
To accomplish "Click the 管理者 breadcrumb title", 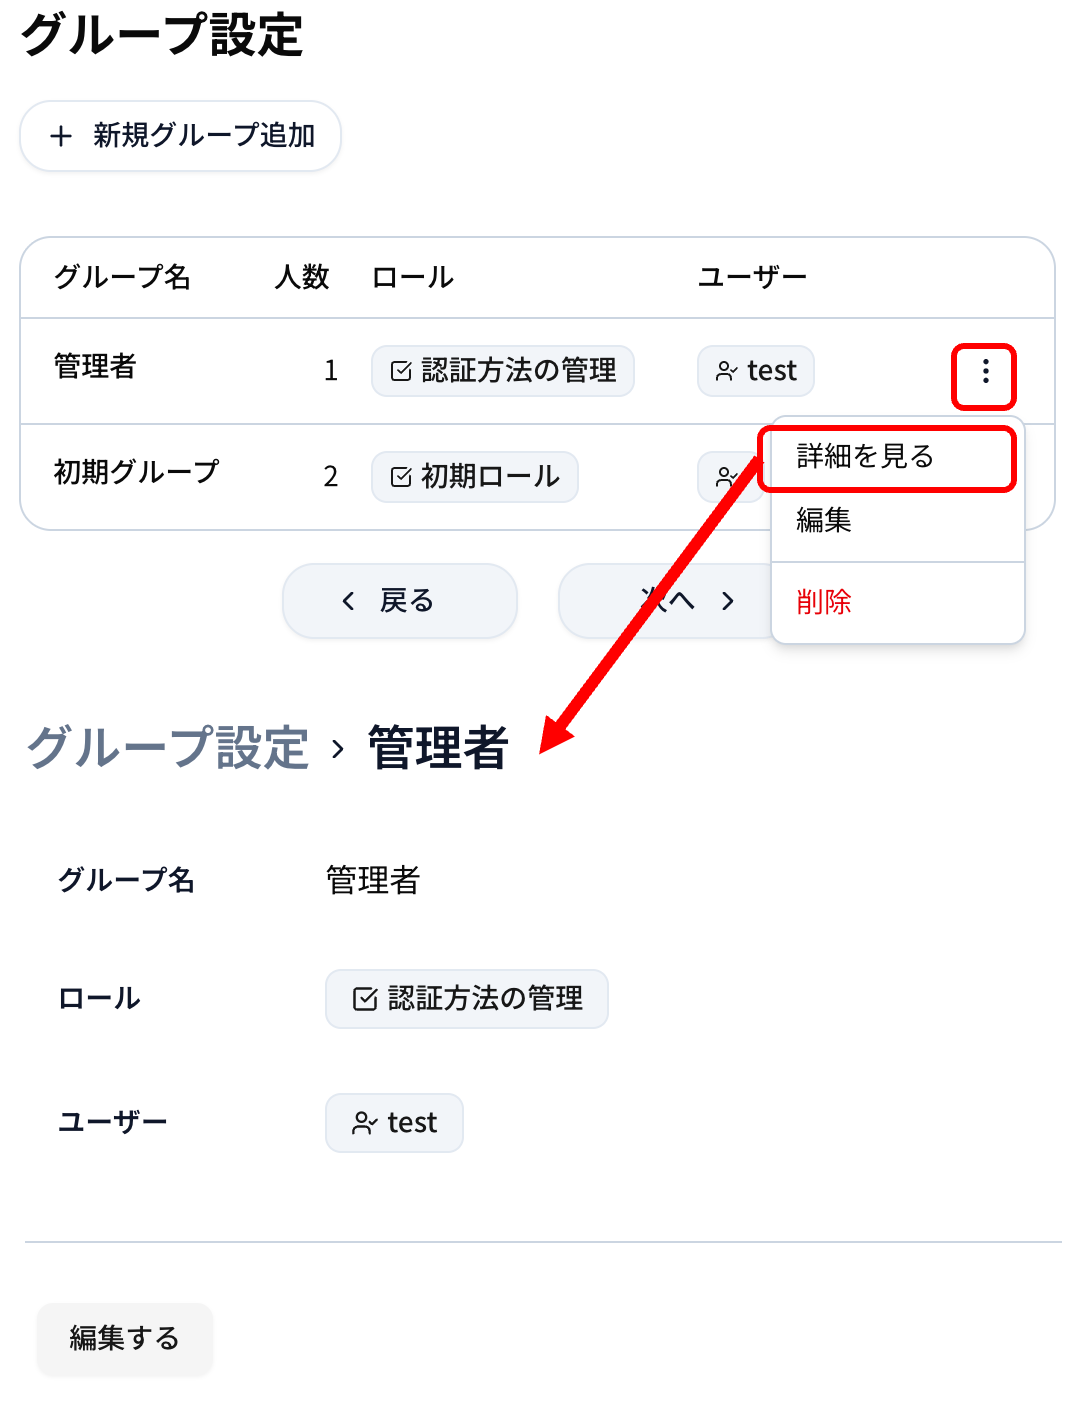I will pos(438,748).
